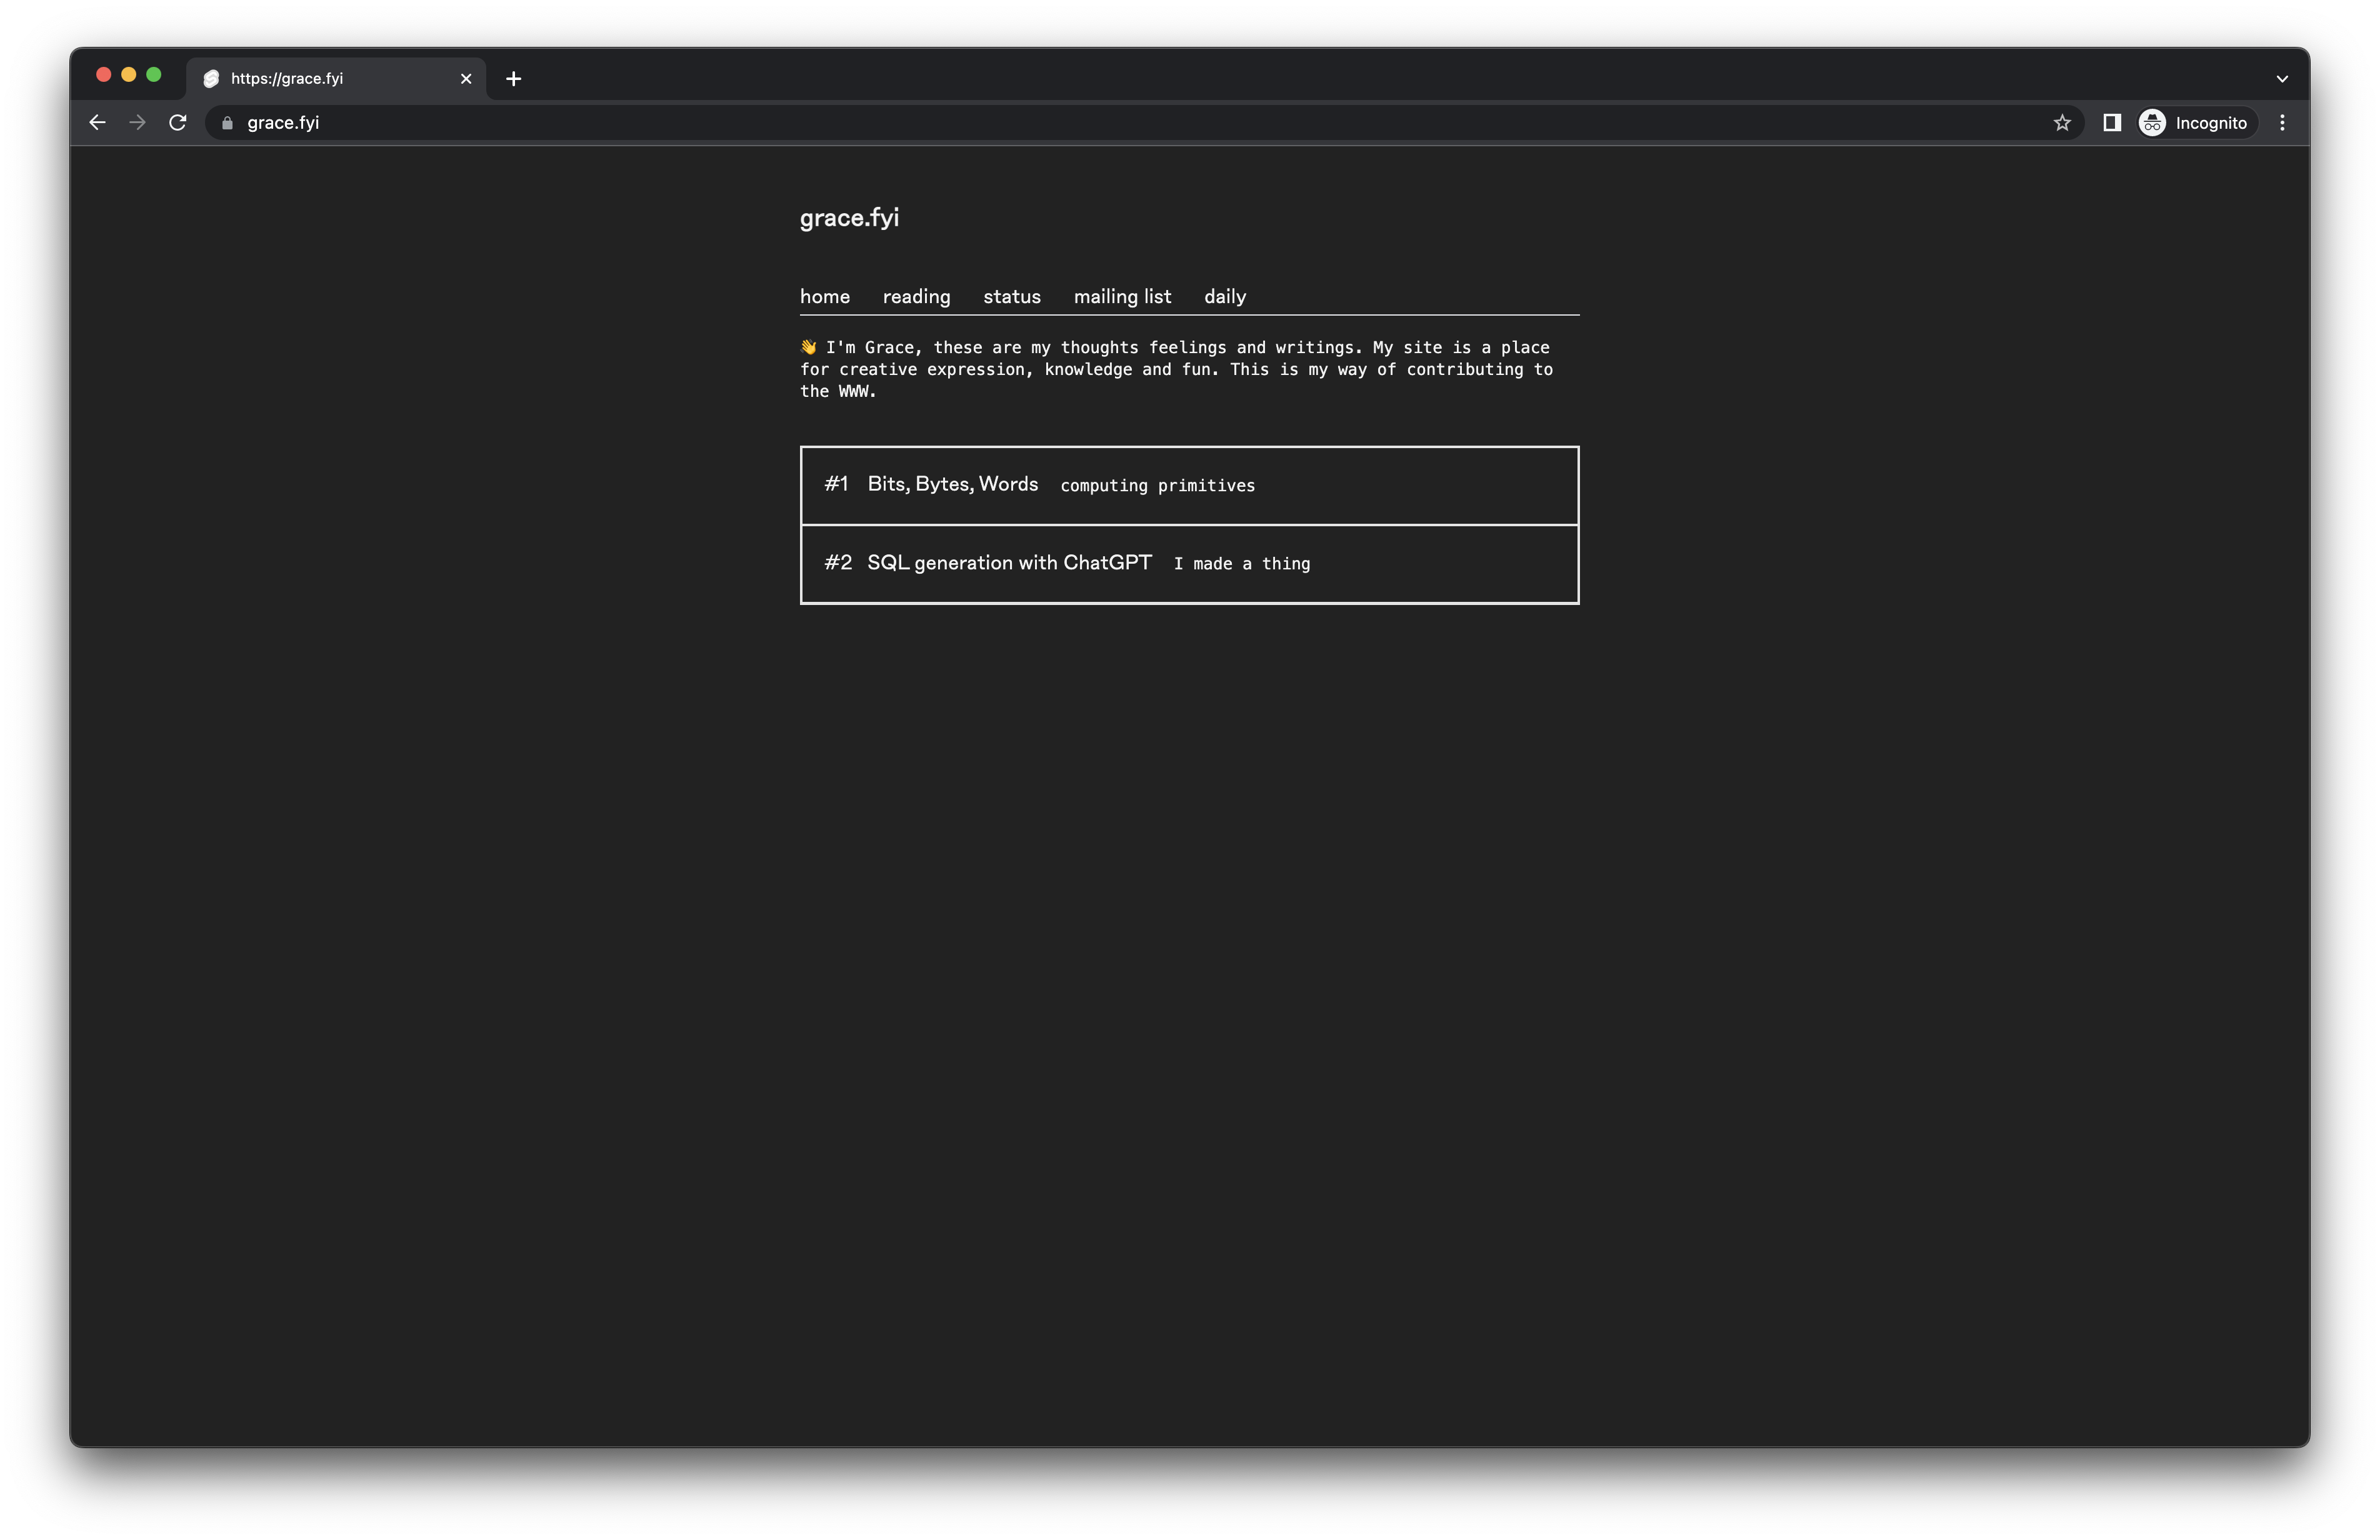Open a new tab with plus
Screen dimensions: 2380x1540
tap(513, 79)
